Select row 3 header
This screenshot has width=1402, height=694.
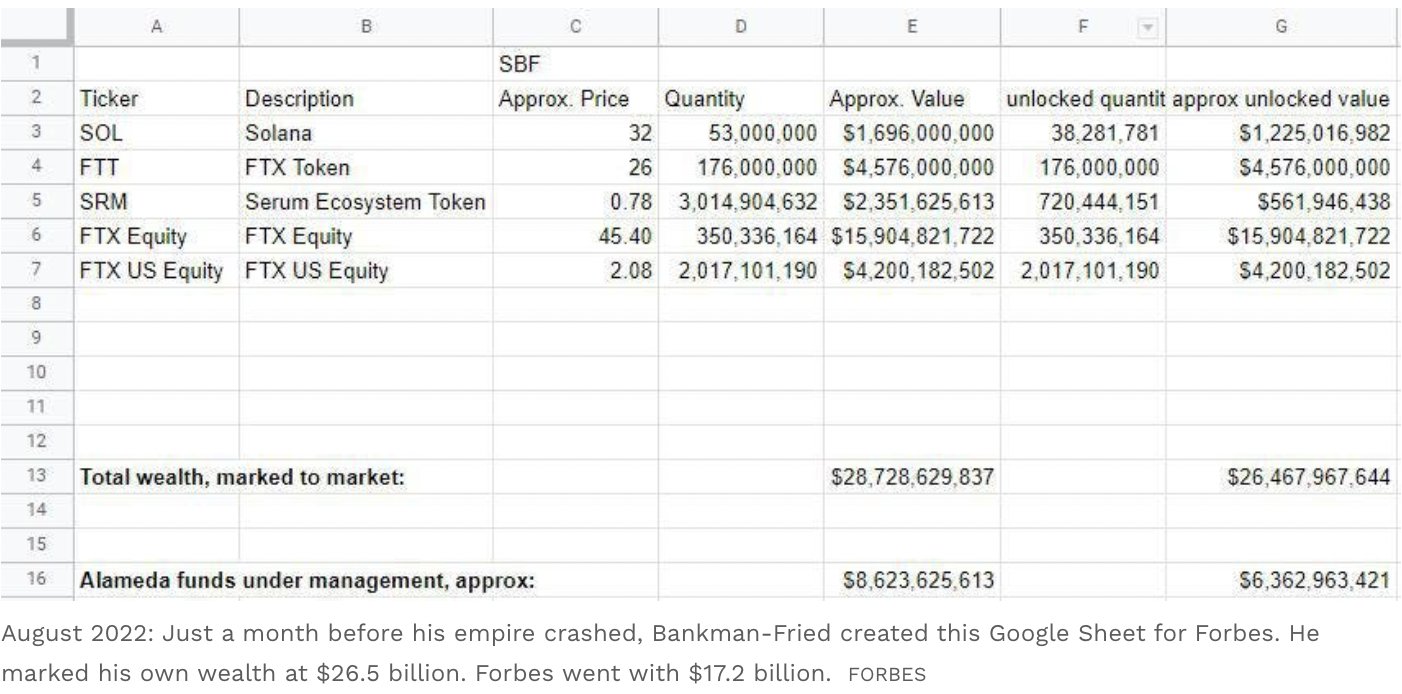[36, 132]
